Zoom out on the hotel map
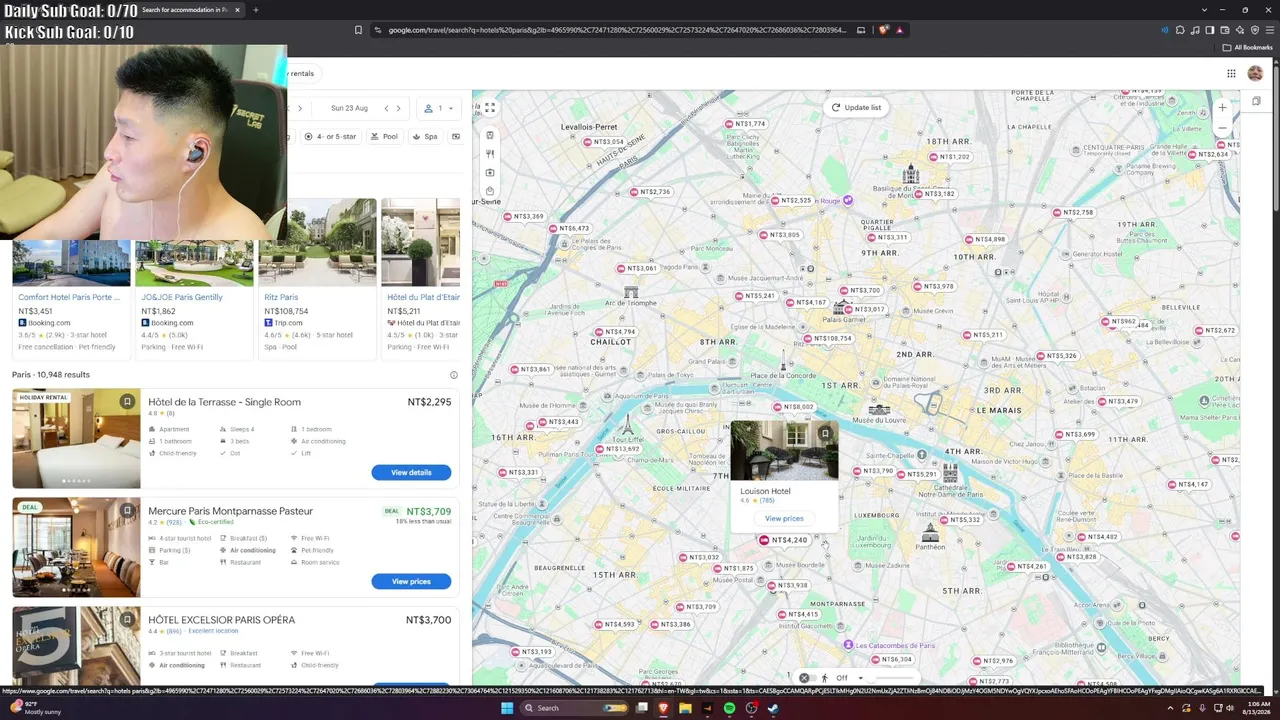 tap(1222, 128)
